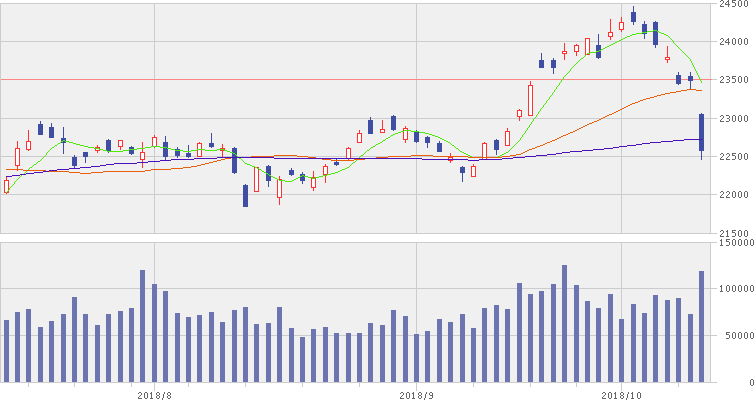Click the 24500 price axis label
This screenshot has height=400, width=755.
click(x=734, y=4)
